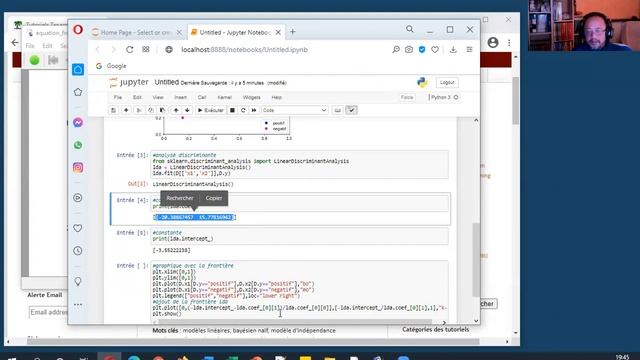640x360 pixels.
Task: Open the Player icon in sidebar
Action: [78, 198]
